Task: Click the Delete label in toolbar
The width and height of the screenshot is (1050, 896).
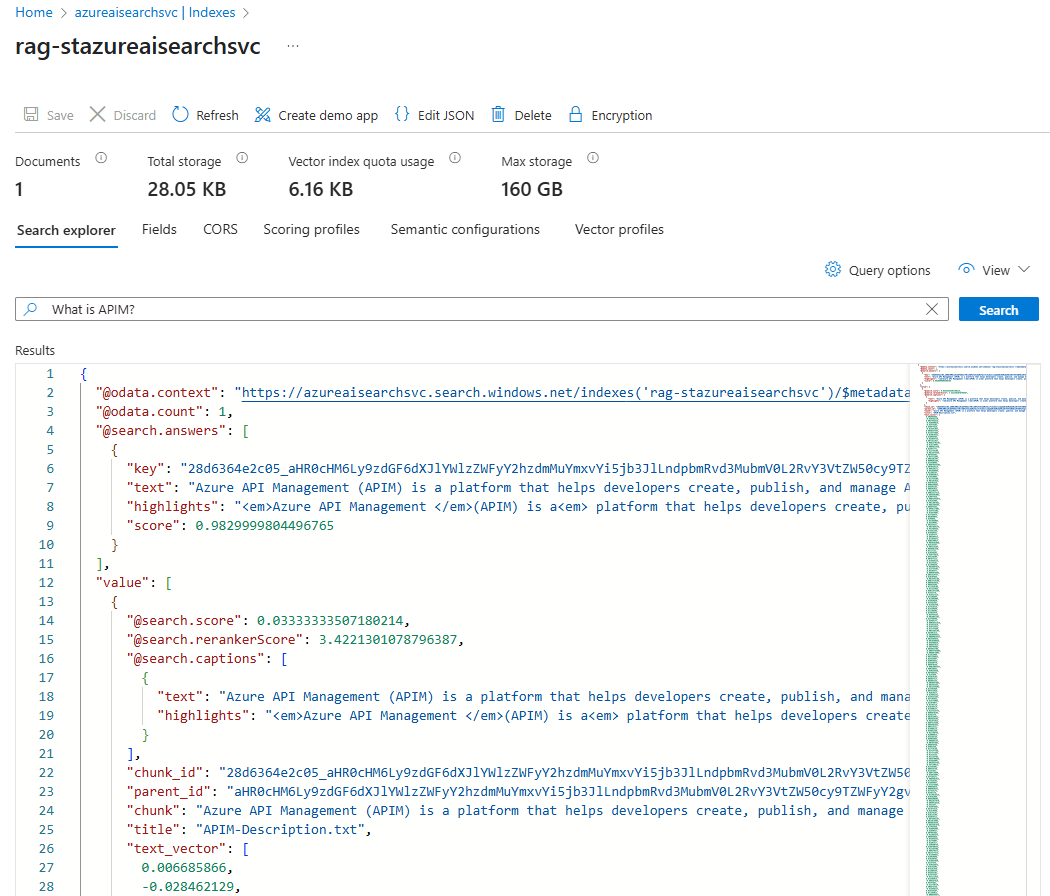Action: tap(533, 115)
